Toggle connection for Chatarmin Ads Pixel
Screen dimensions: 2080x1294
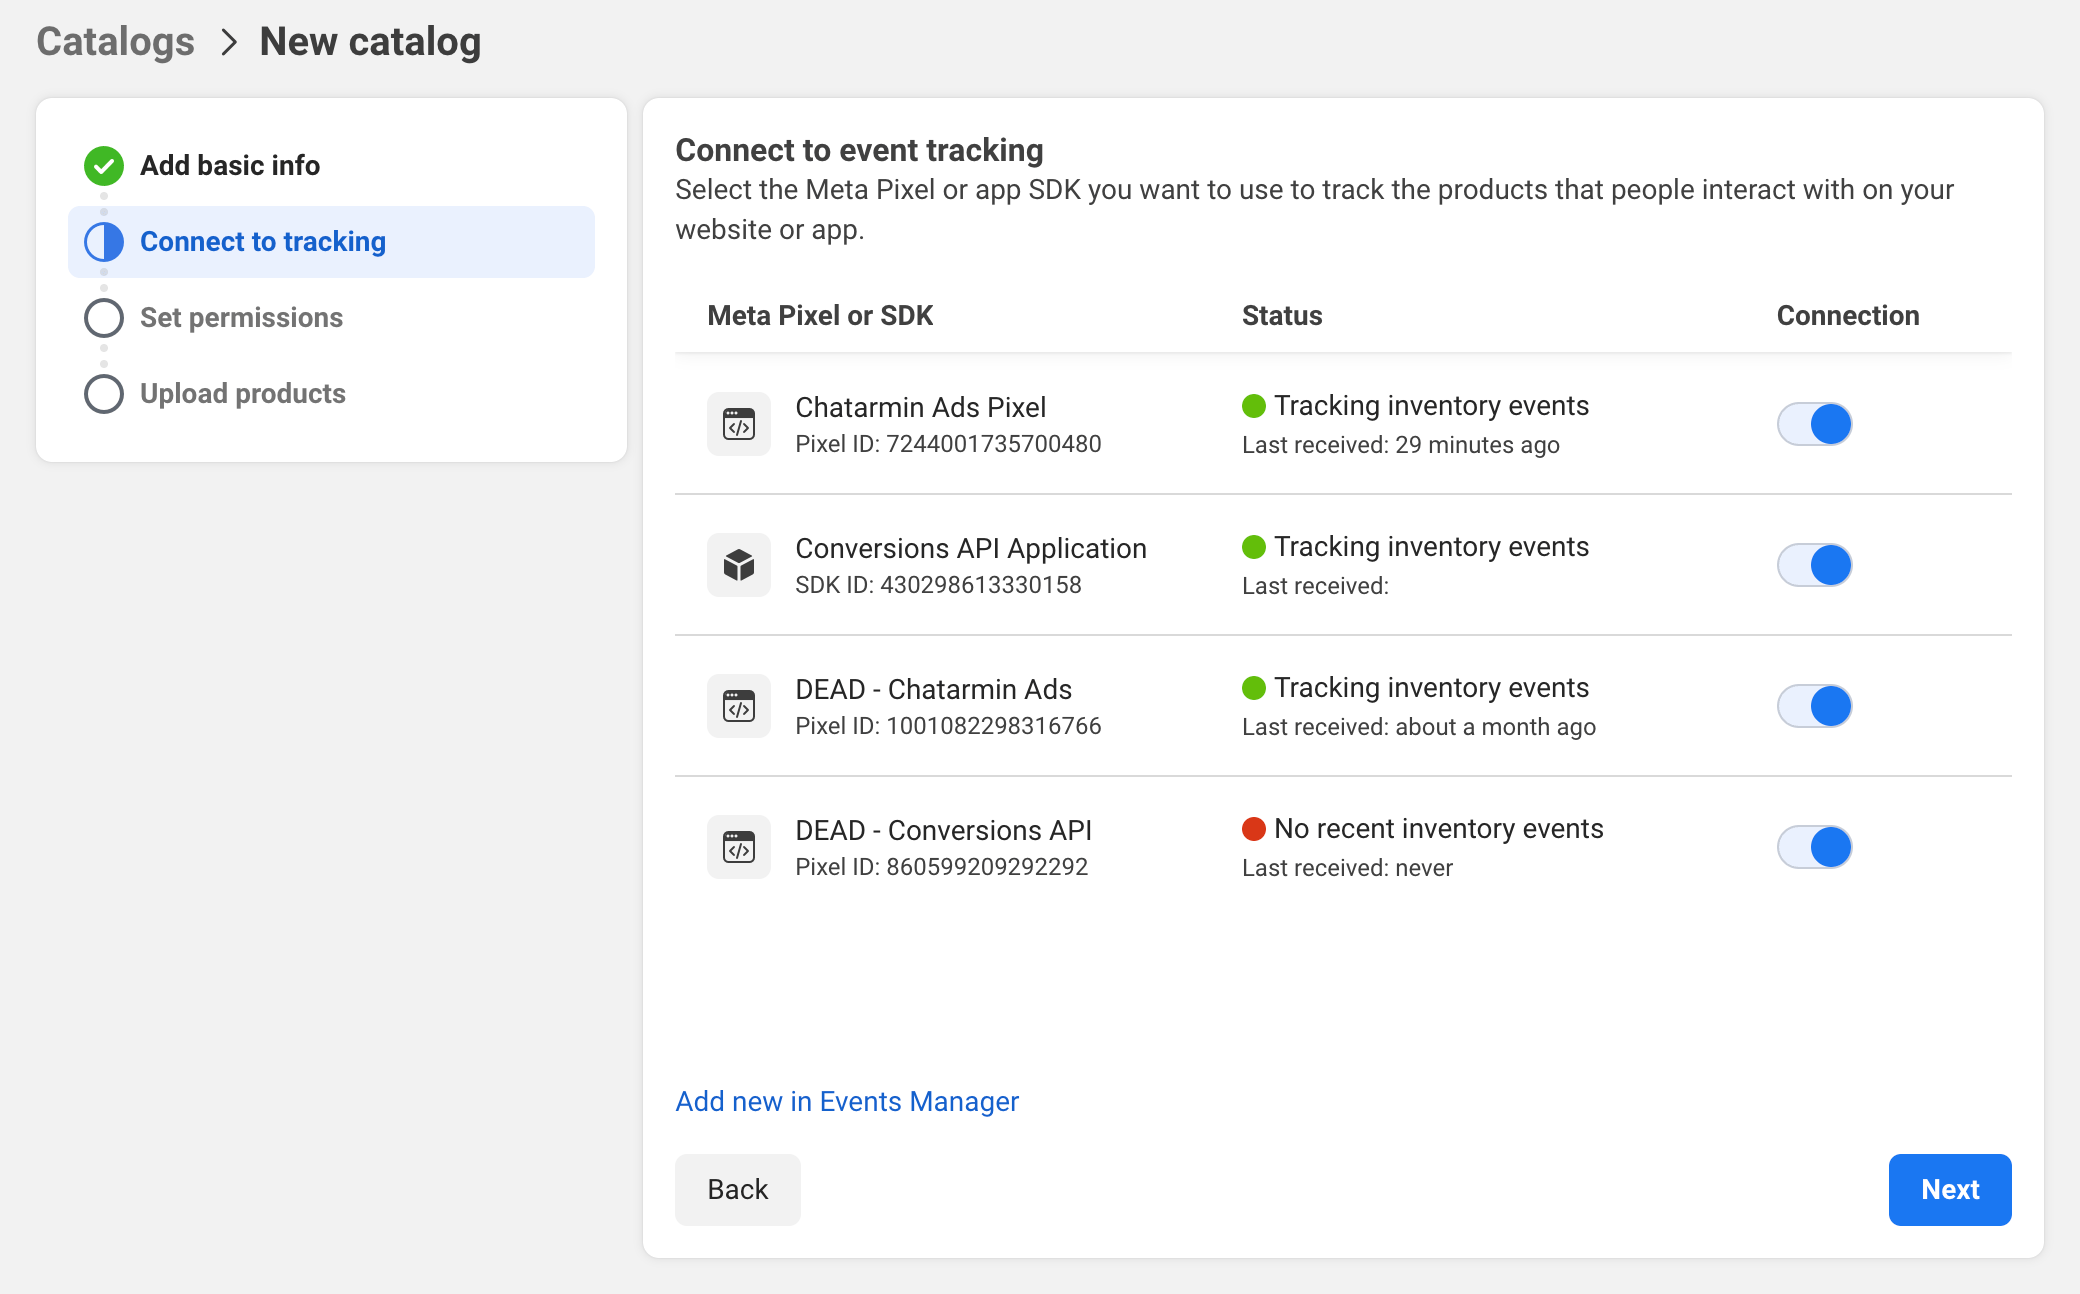(1814, 424)
